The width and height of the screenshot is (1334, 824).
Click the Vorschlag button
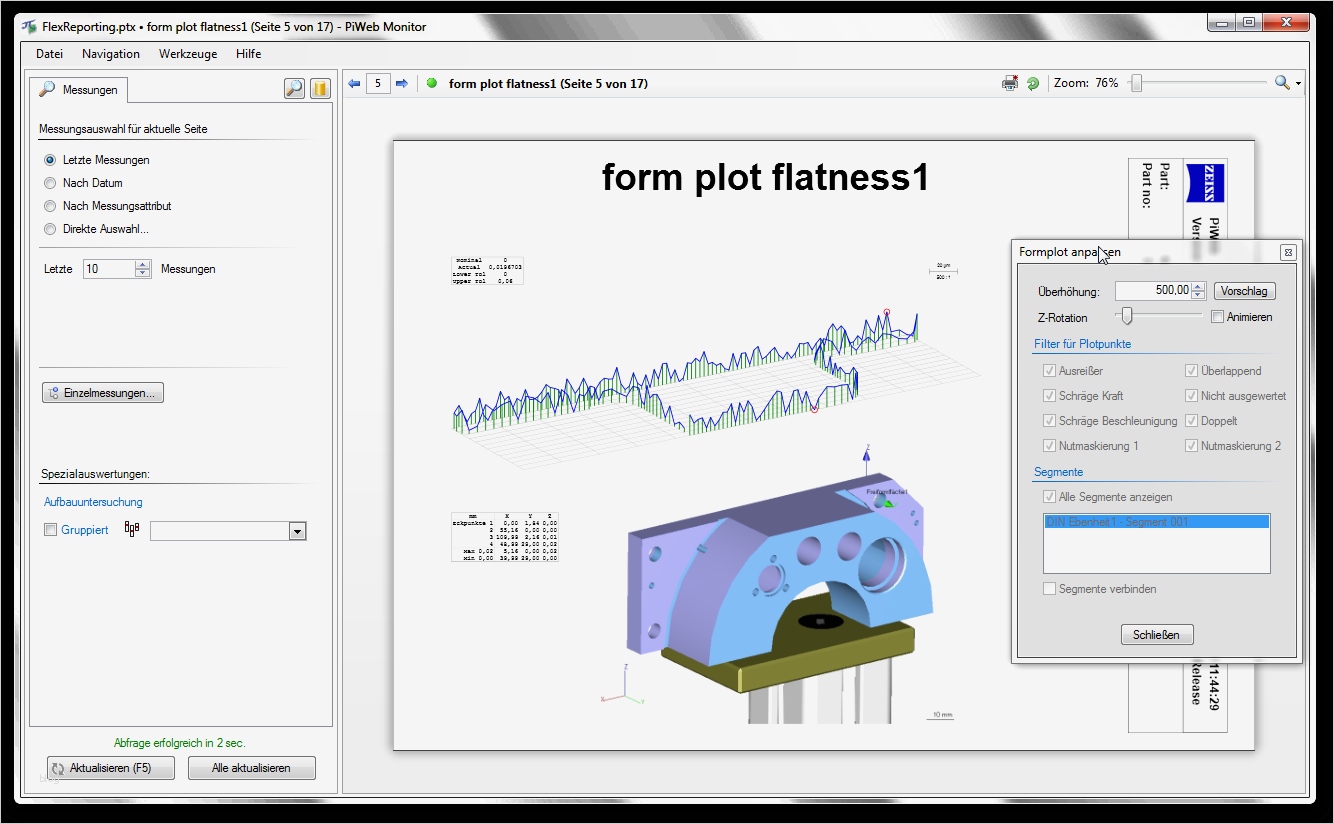pos(1244,291)
